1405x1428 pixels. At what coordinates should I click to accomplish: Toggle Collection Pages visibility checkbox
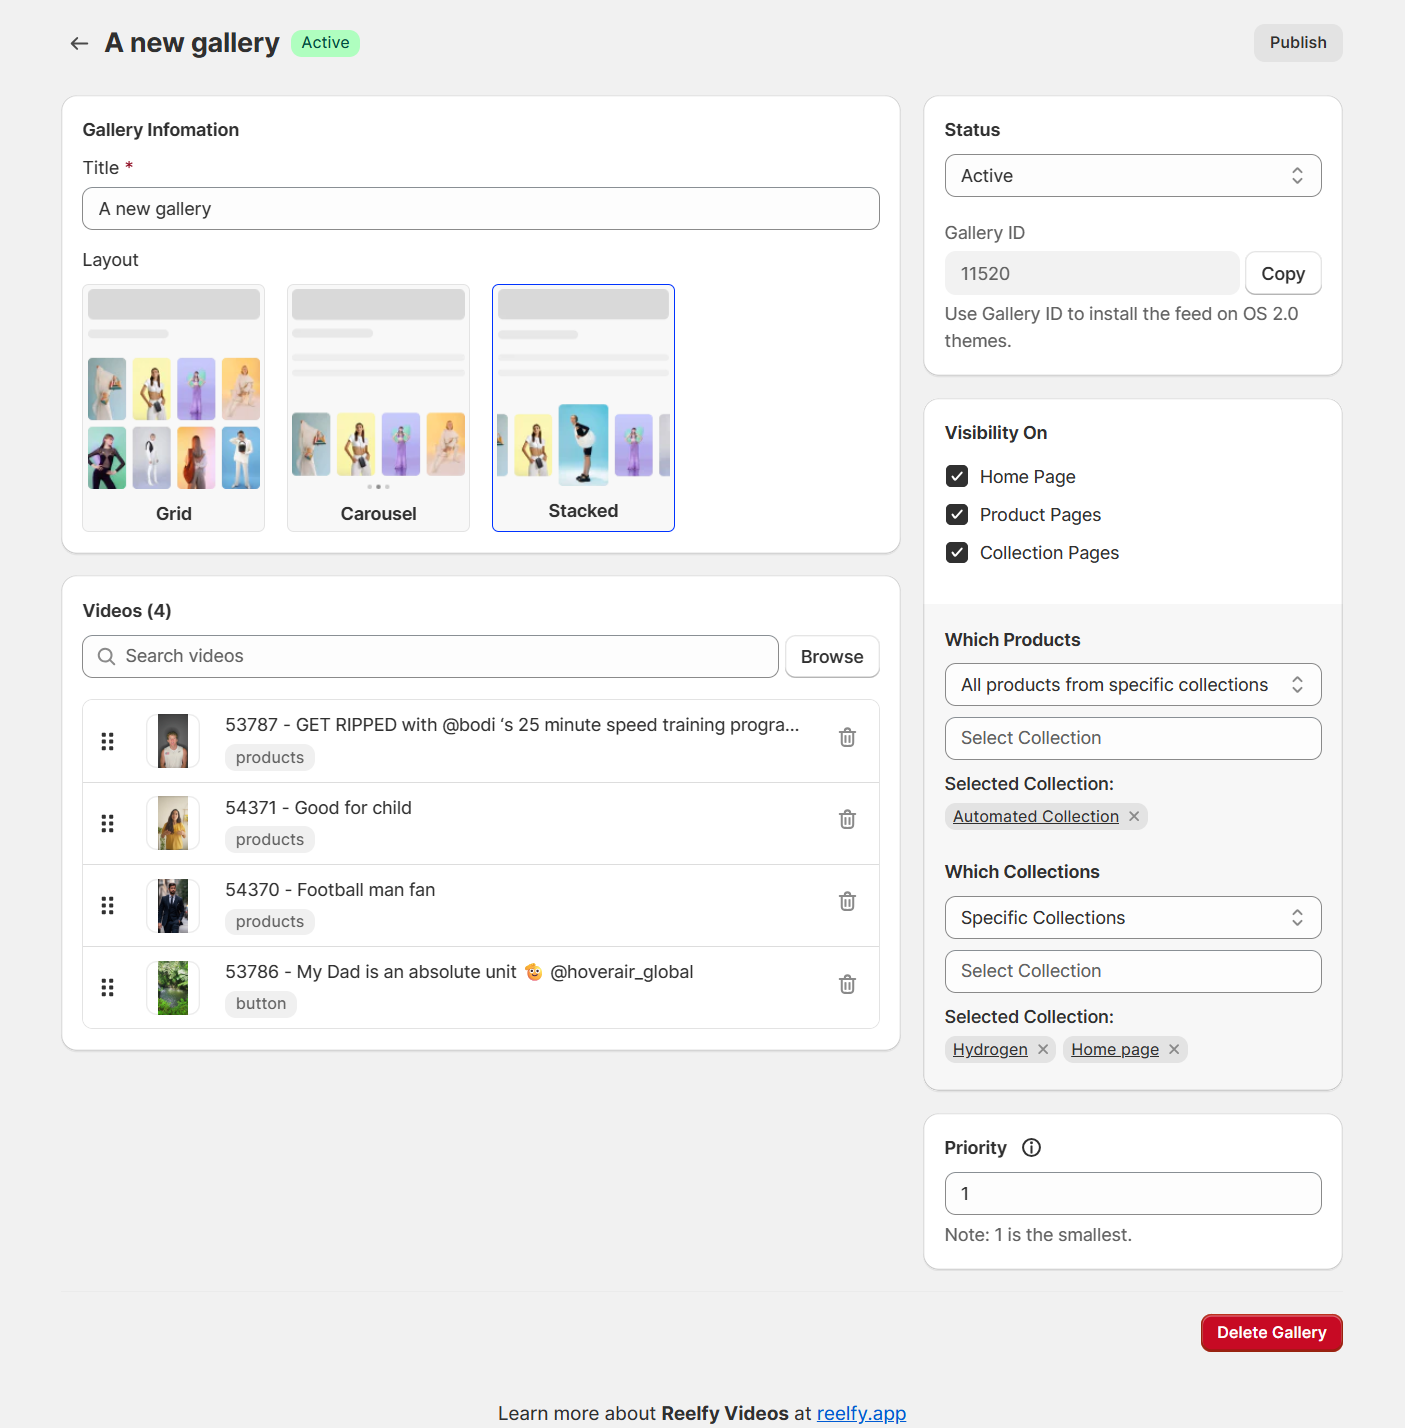click(957, 552)
